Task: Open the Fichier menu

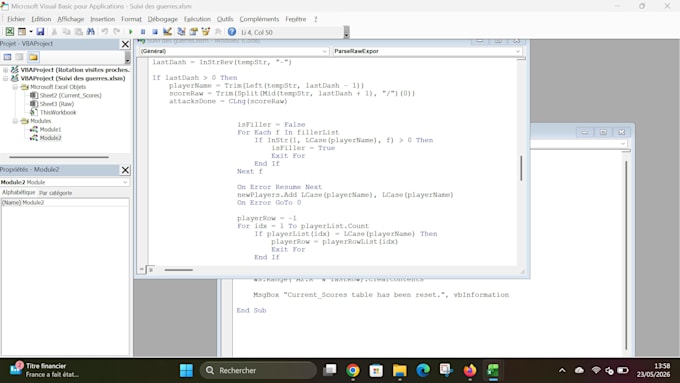Action: tap(16, 19)
